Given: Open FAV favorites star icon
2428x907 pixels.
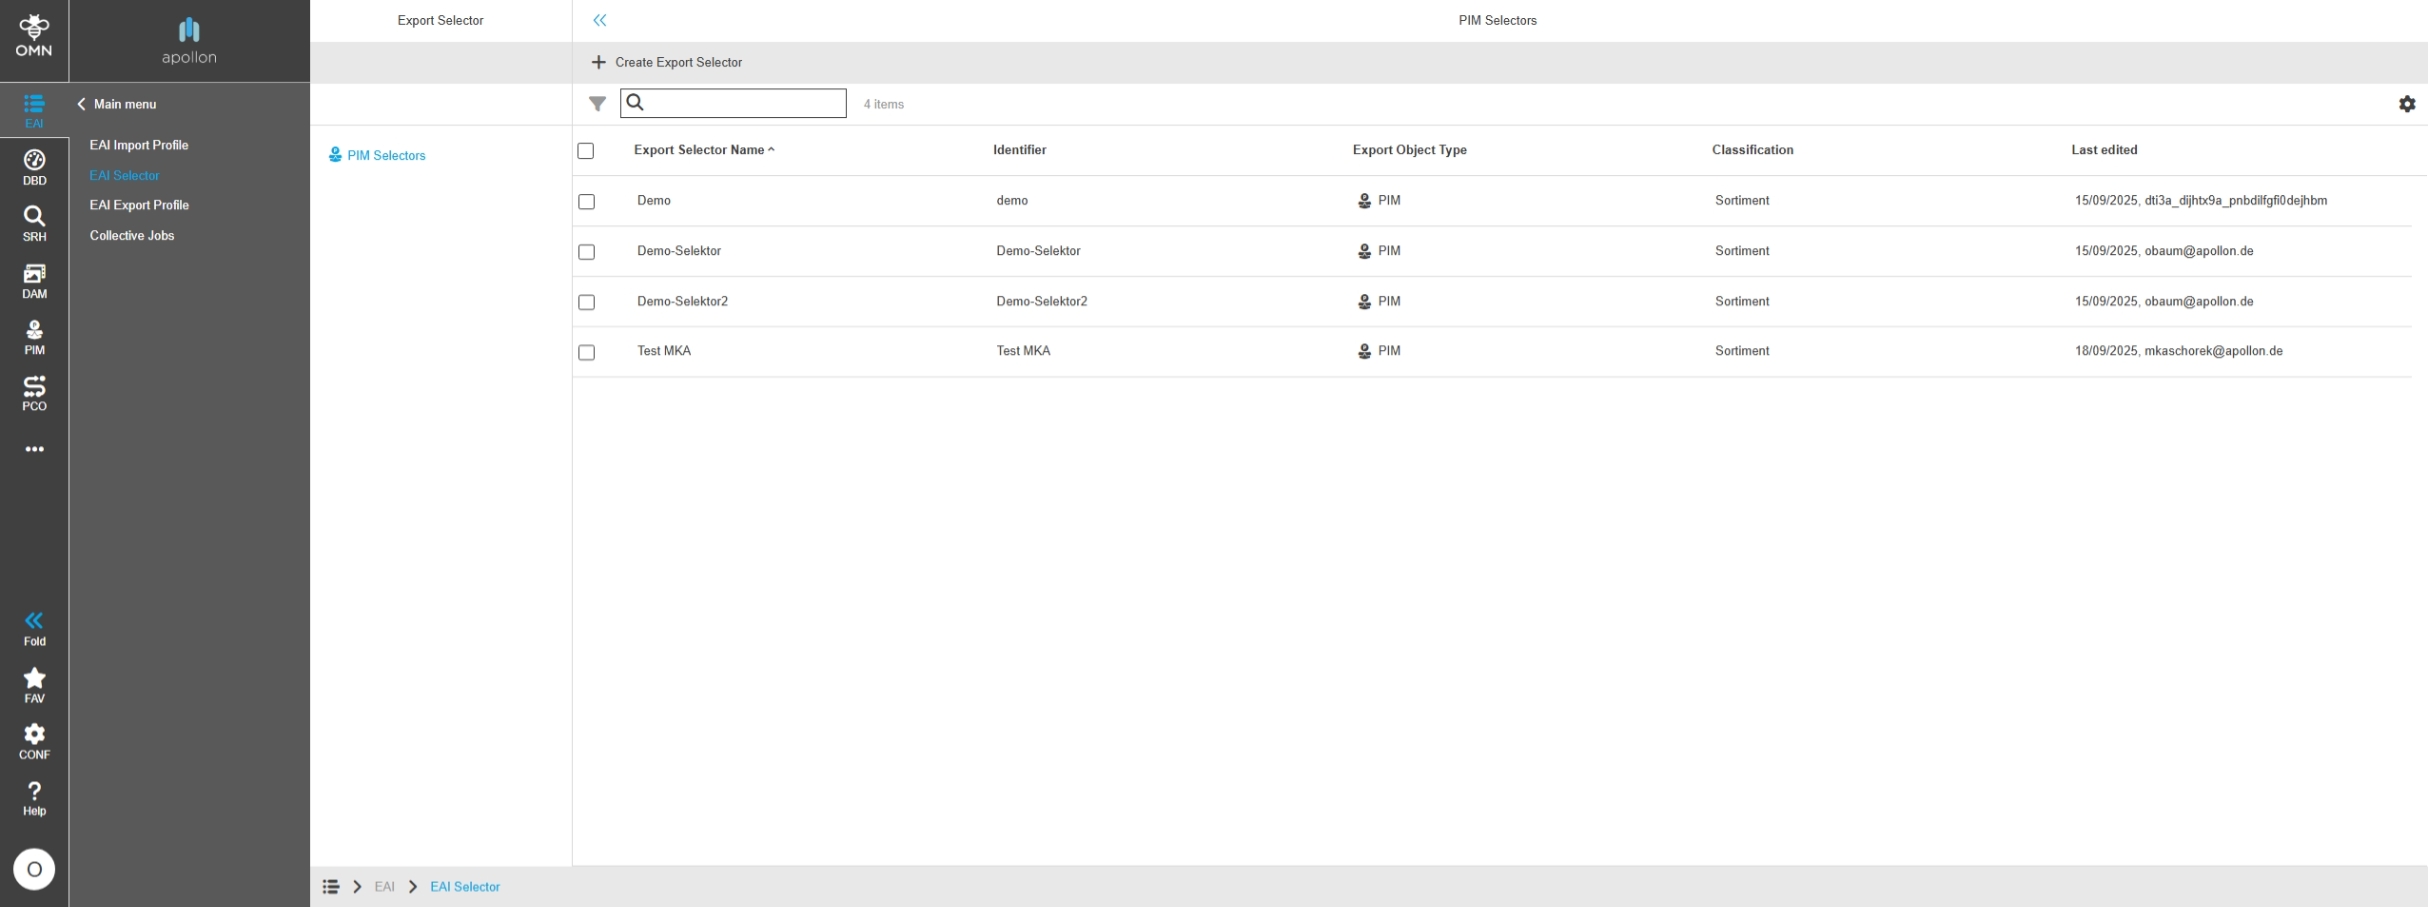Looking at the screenshot, I should pos(34,685).
